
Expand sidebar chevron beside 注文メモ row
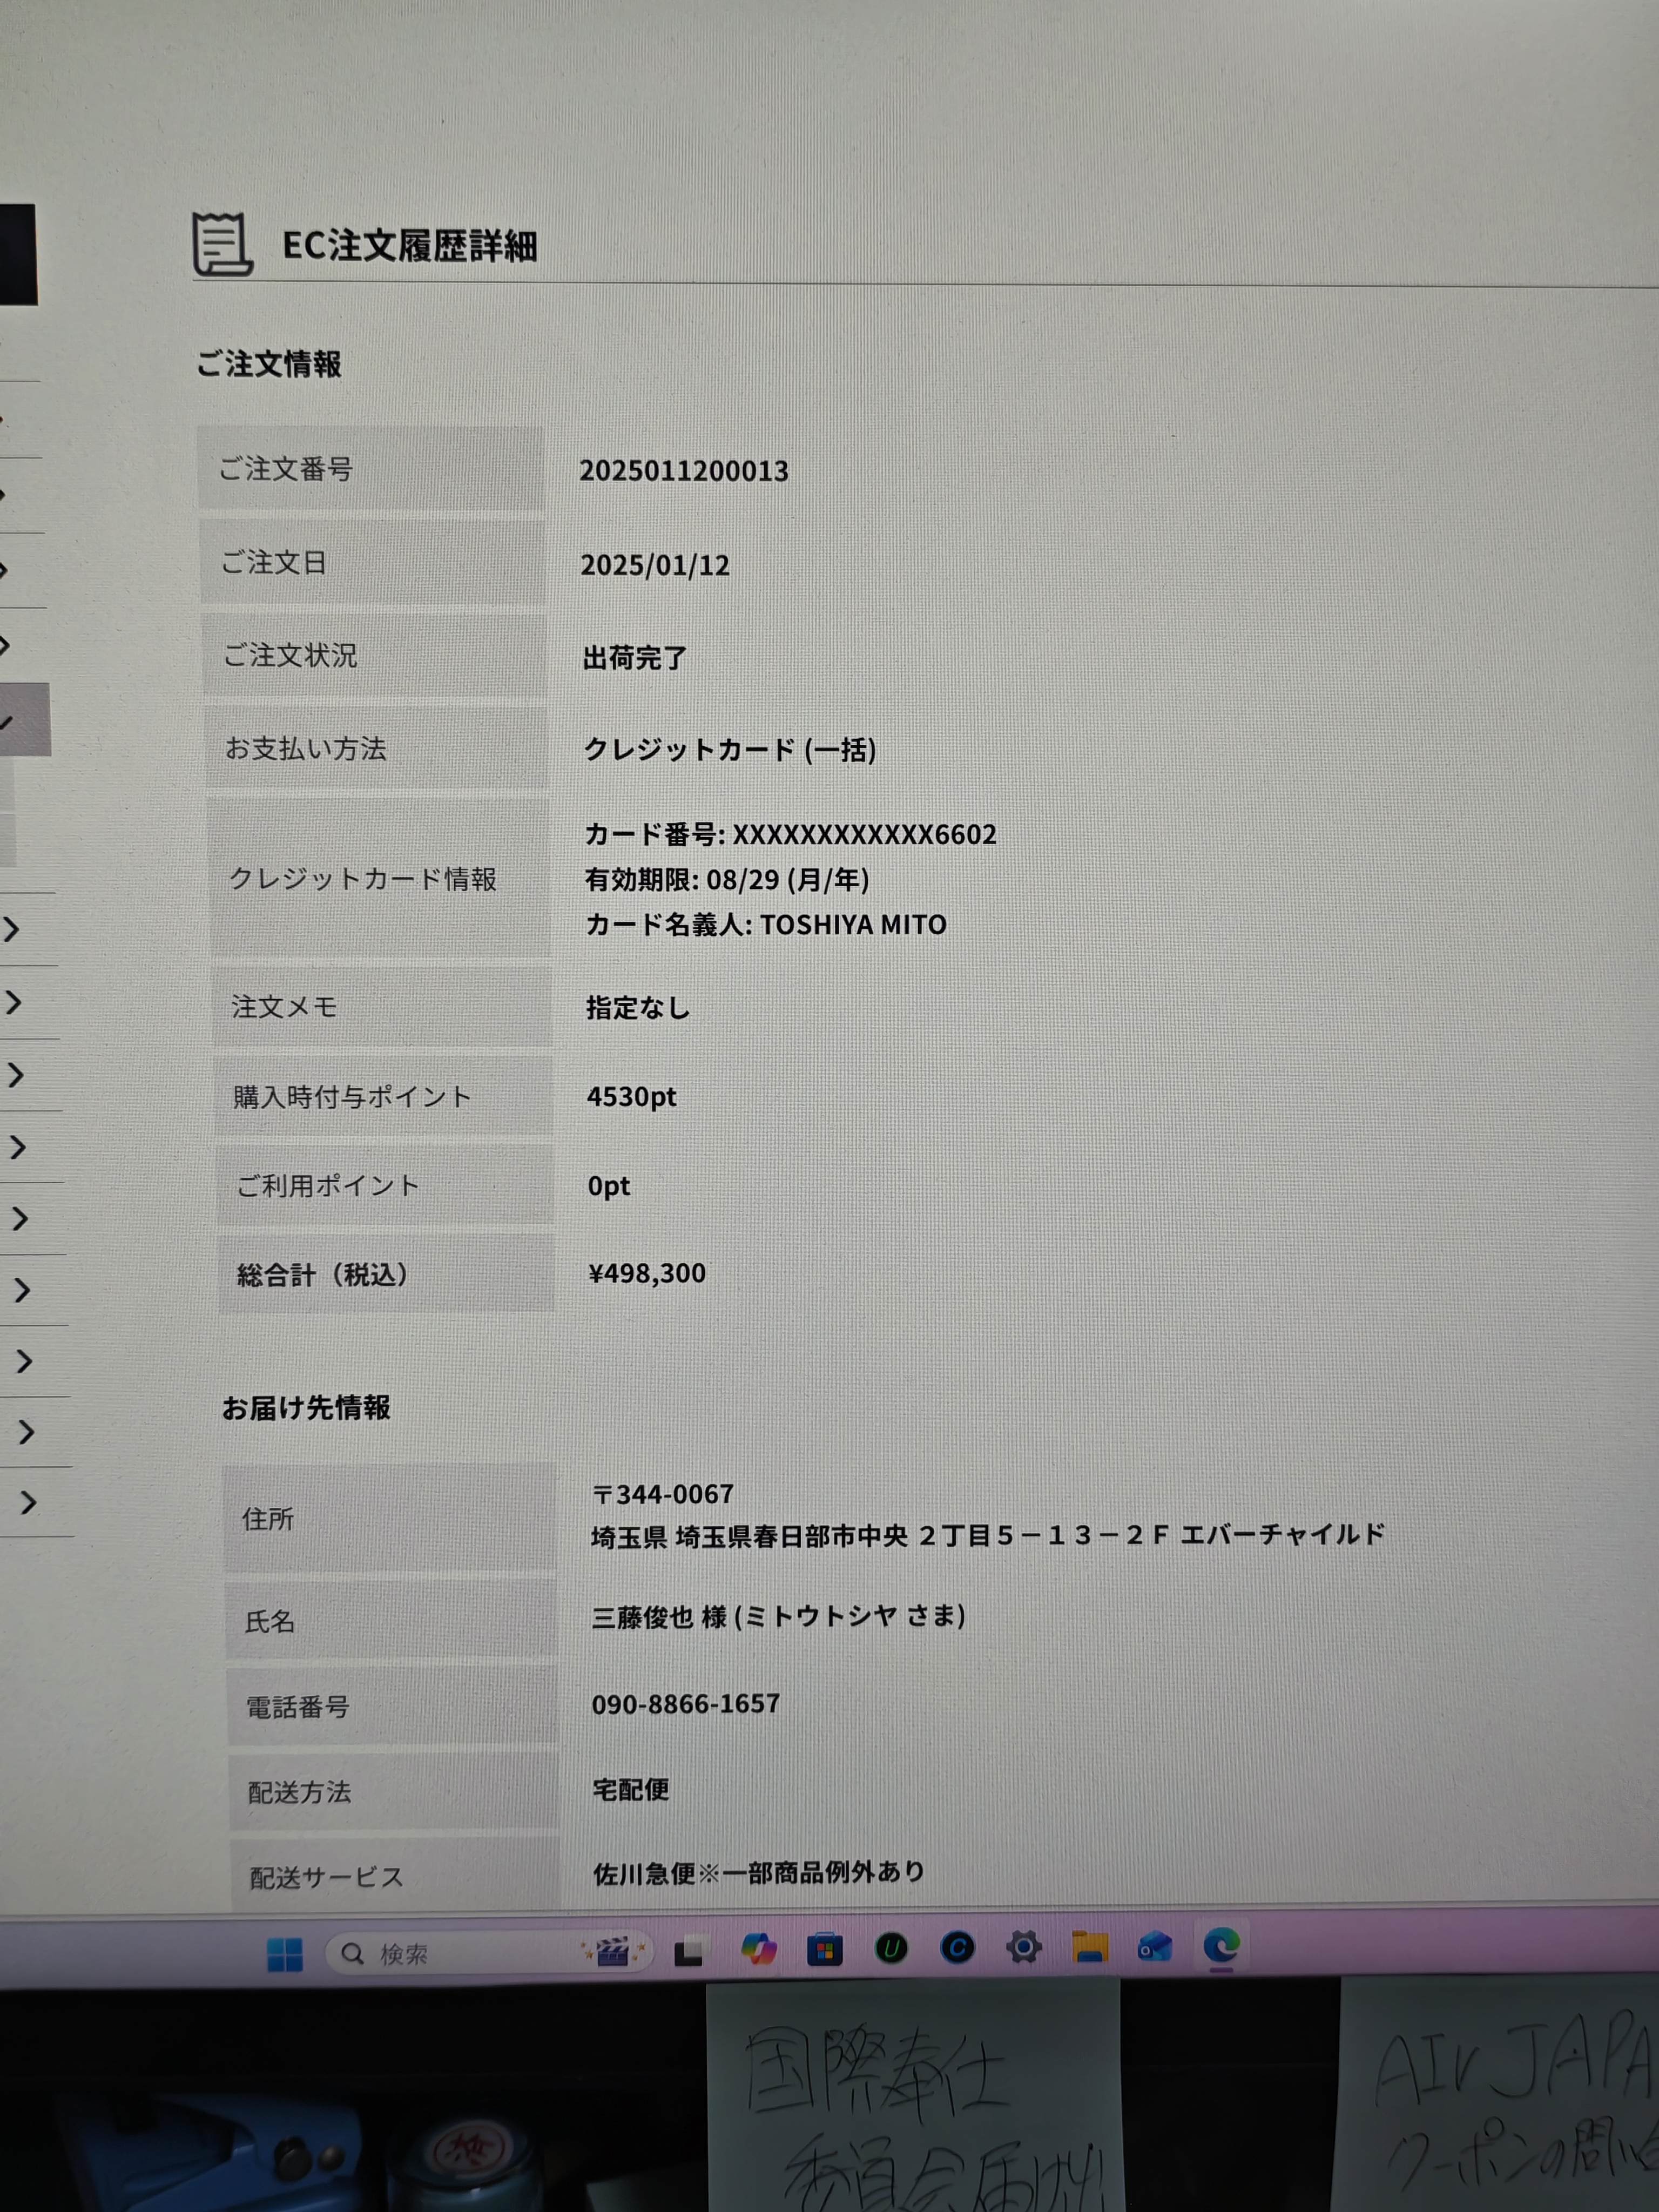coord(14,1002)
